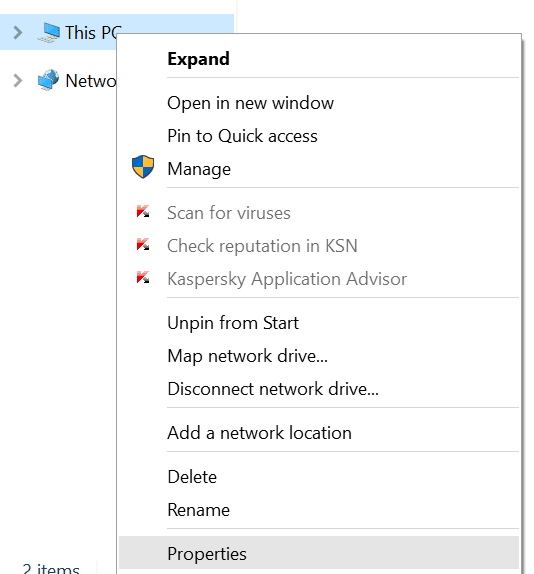Viewport: 534px width, 574px height.
Task: Click the This PC computer icon
Action: (49, 33)
